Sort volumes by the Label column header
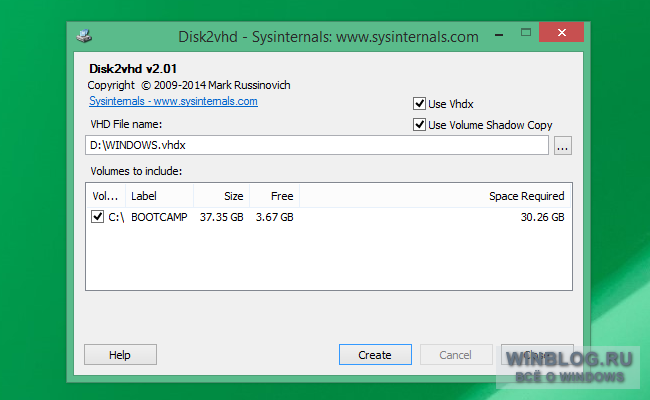The image size is (650, 400). click(160, 196)
